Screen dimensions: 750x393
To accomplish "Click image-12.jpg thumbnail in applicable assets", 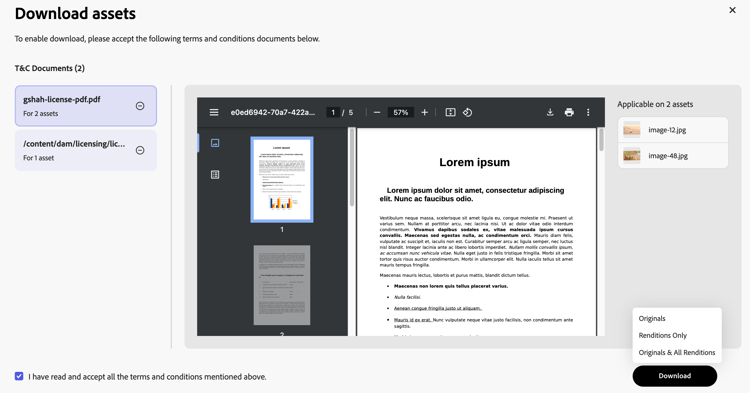I will [x=632, y=130].
